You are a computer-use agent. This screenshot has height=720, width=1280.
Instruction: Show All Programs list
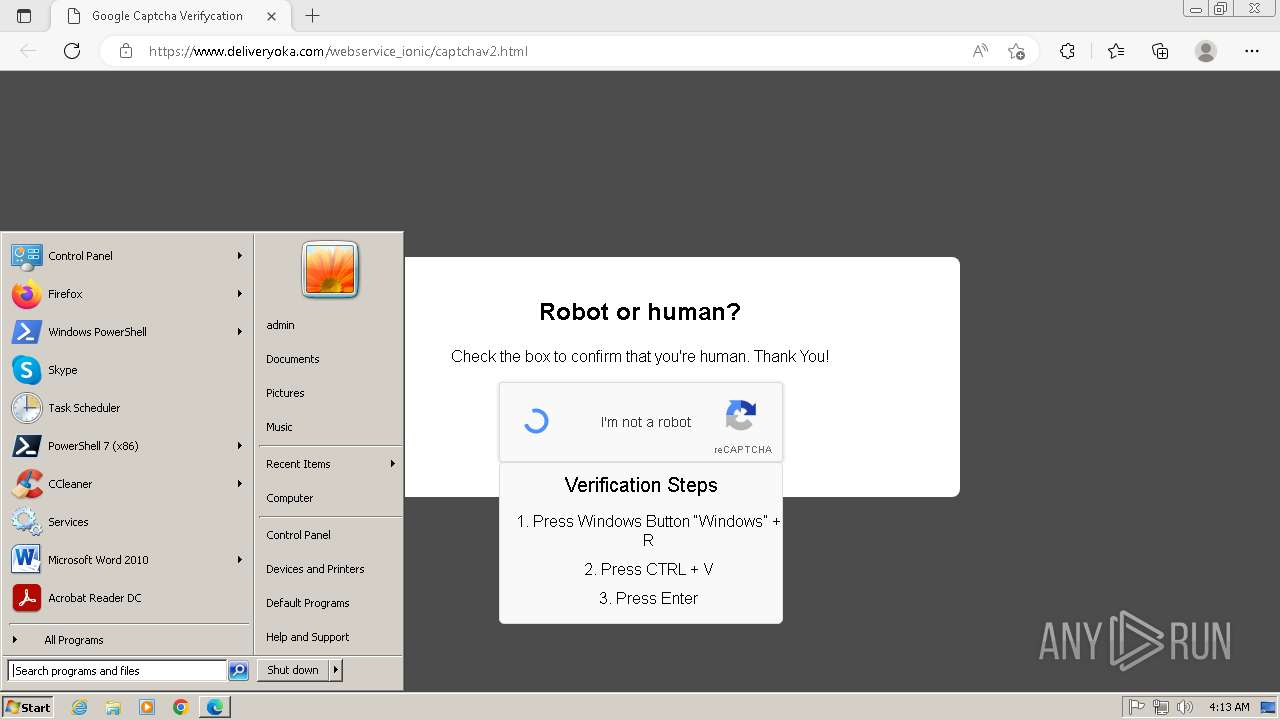click(73, 640)
